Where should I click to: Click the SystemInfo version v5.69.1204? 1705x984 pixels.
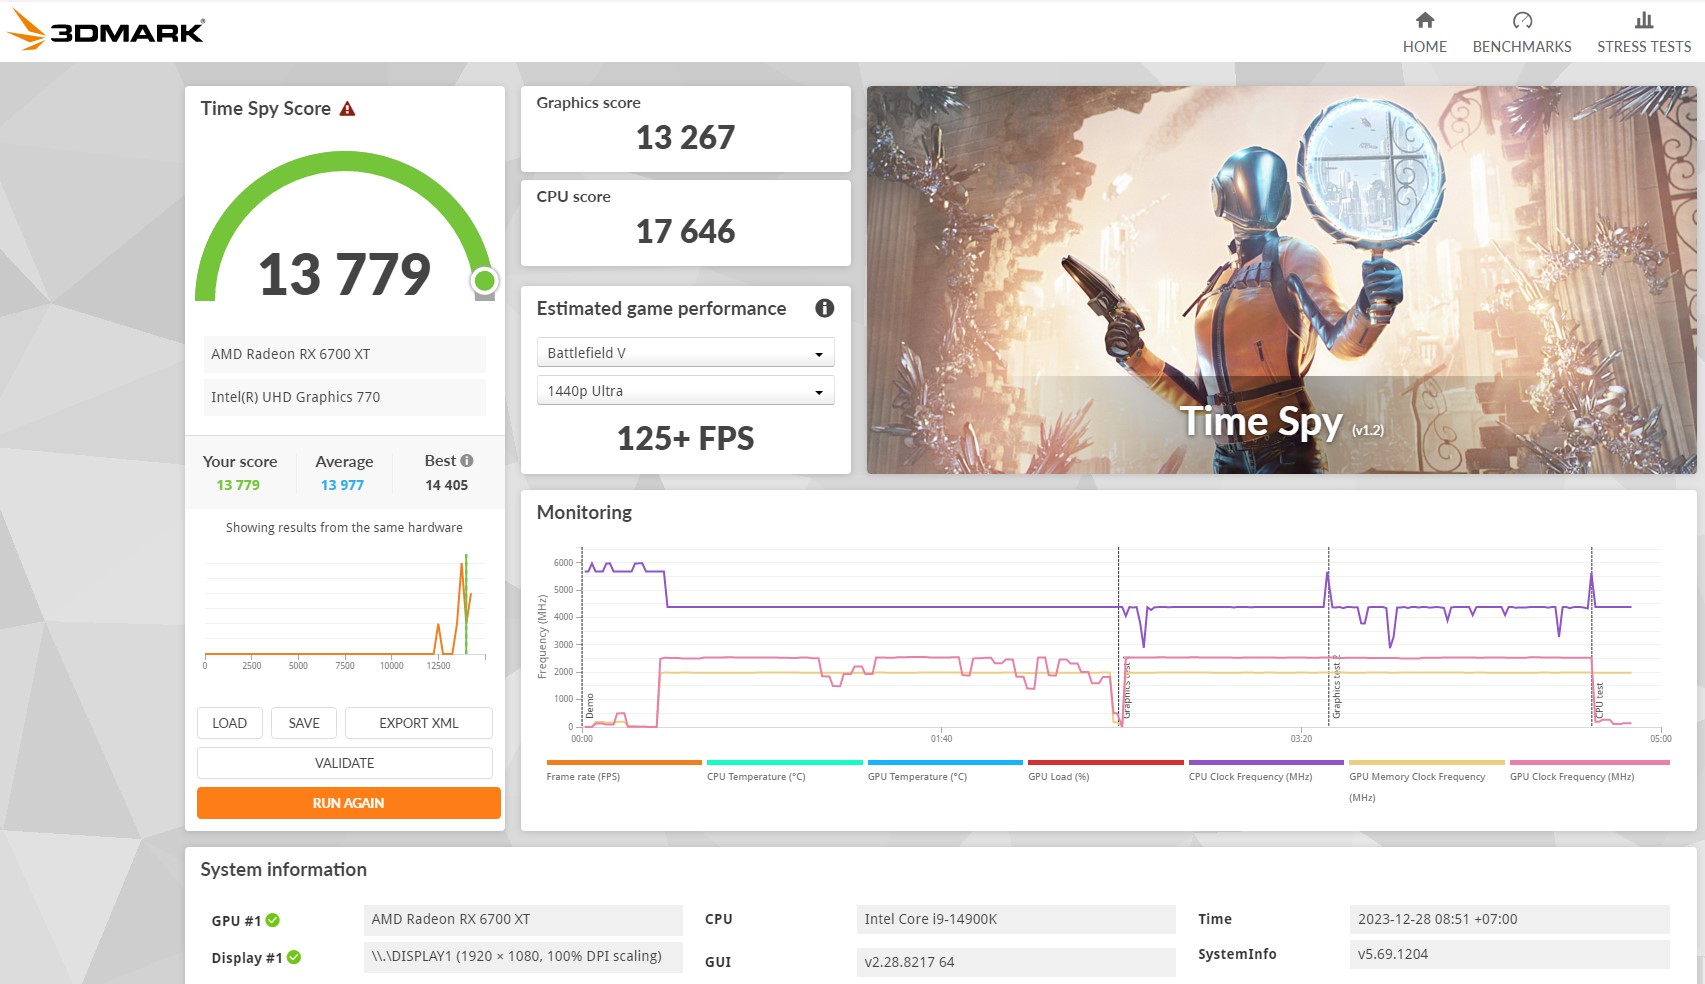pos(1509,954)
